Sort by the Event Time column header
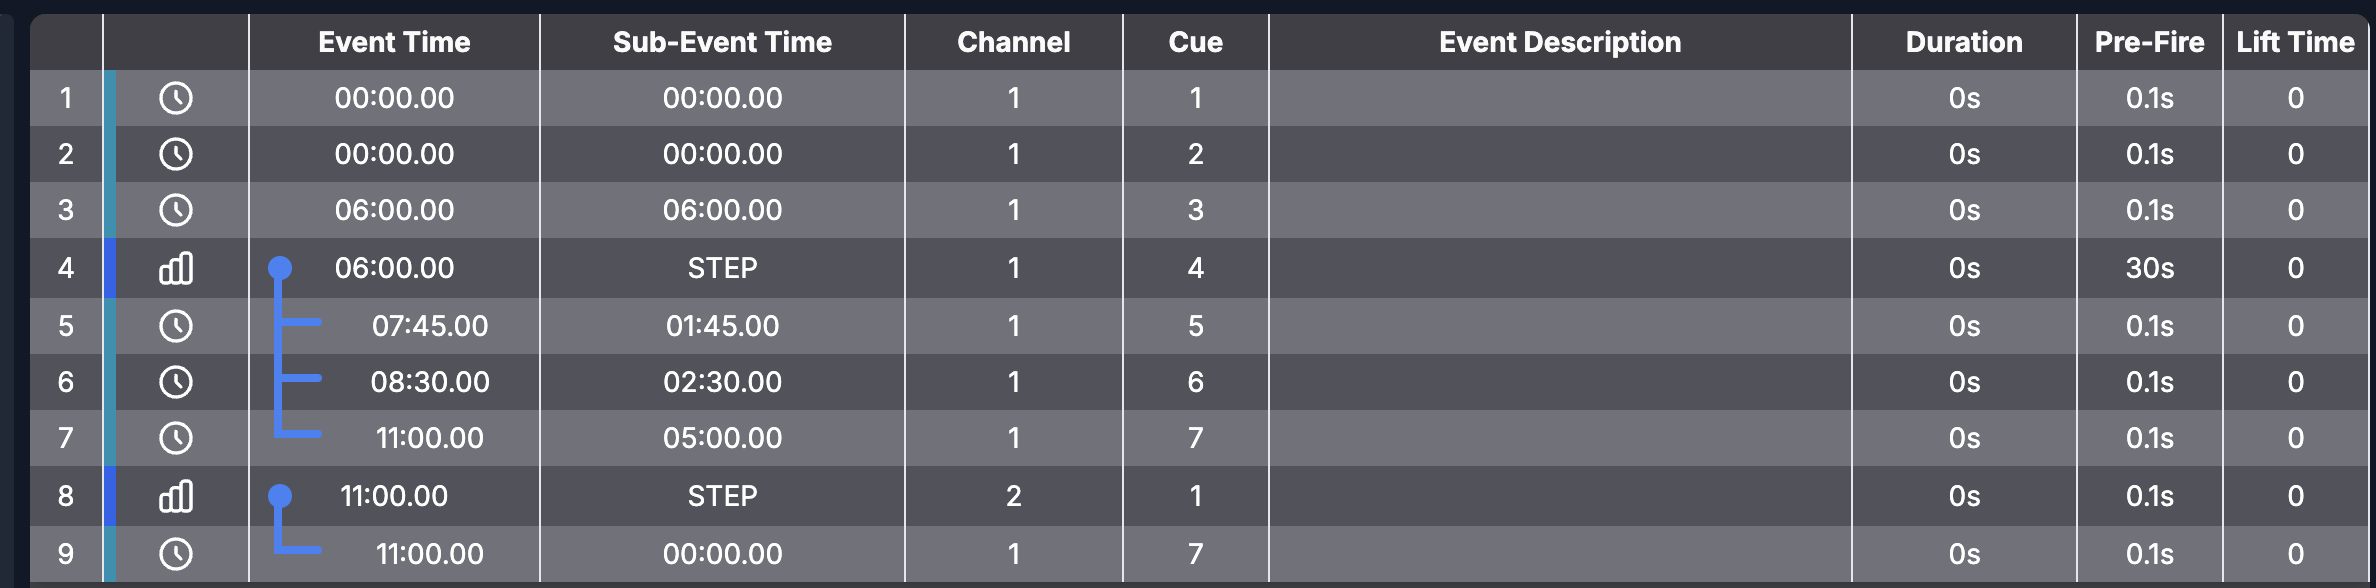 pyautogui.click(x=394, y=42)
